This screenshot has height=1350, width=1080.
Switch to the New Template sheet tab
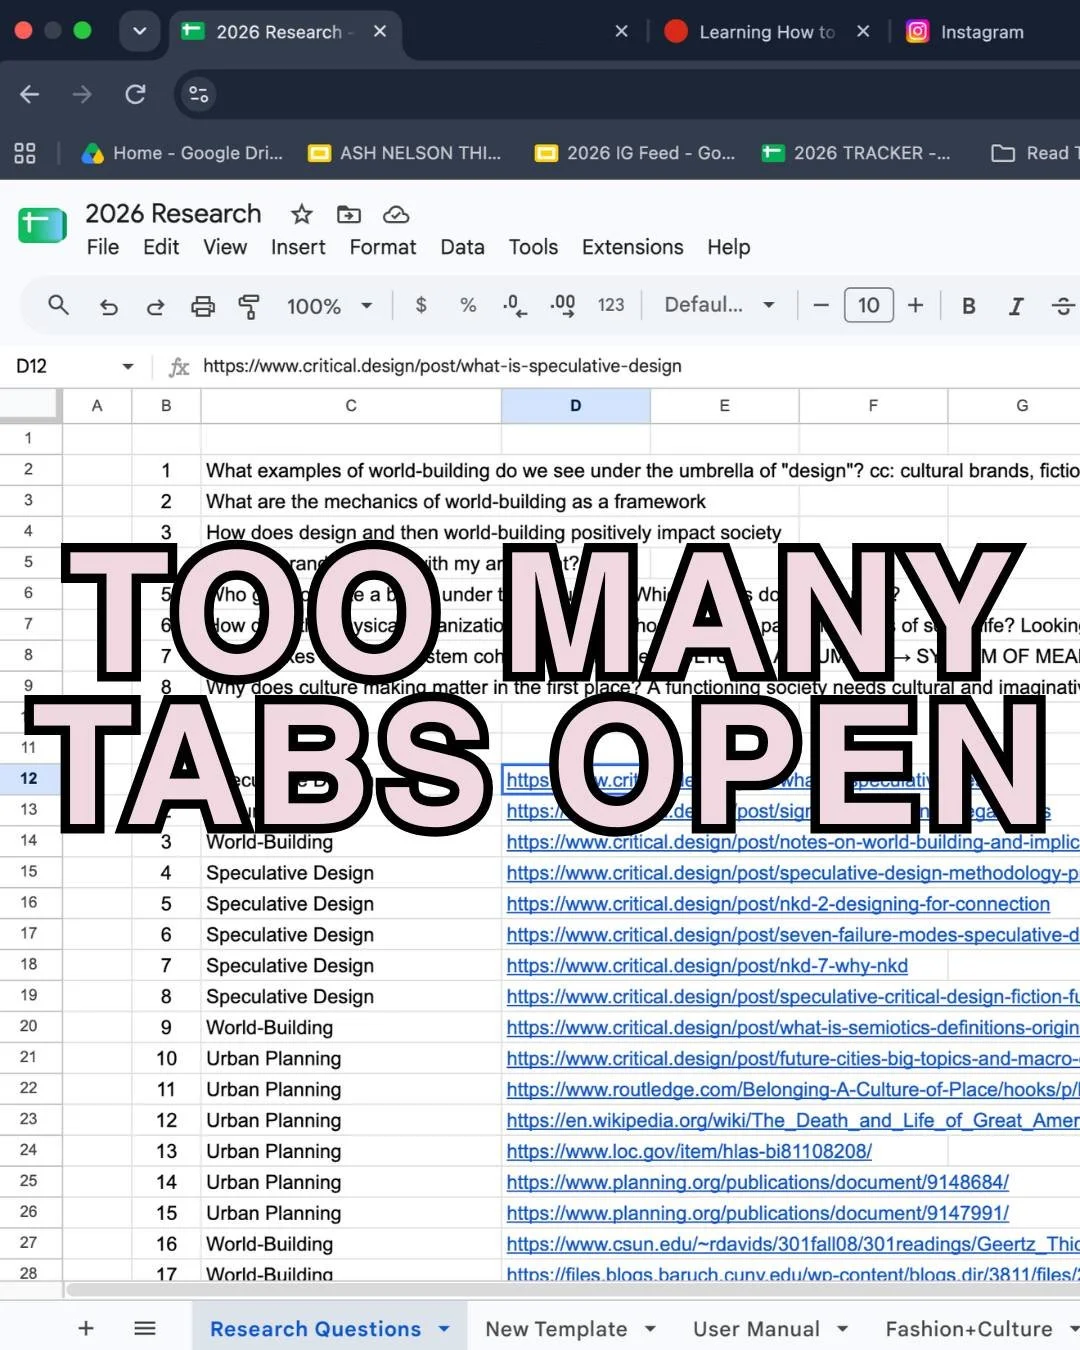coord(556,1329)
